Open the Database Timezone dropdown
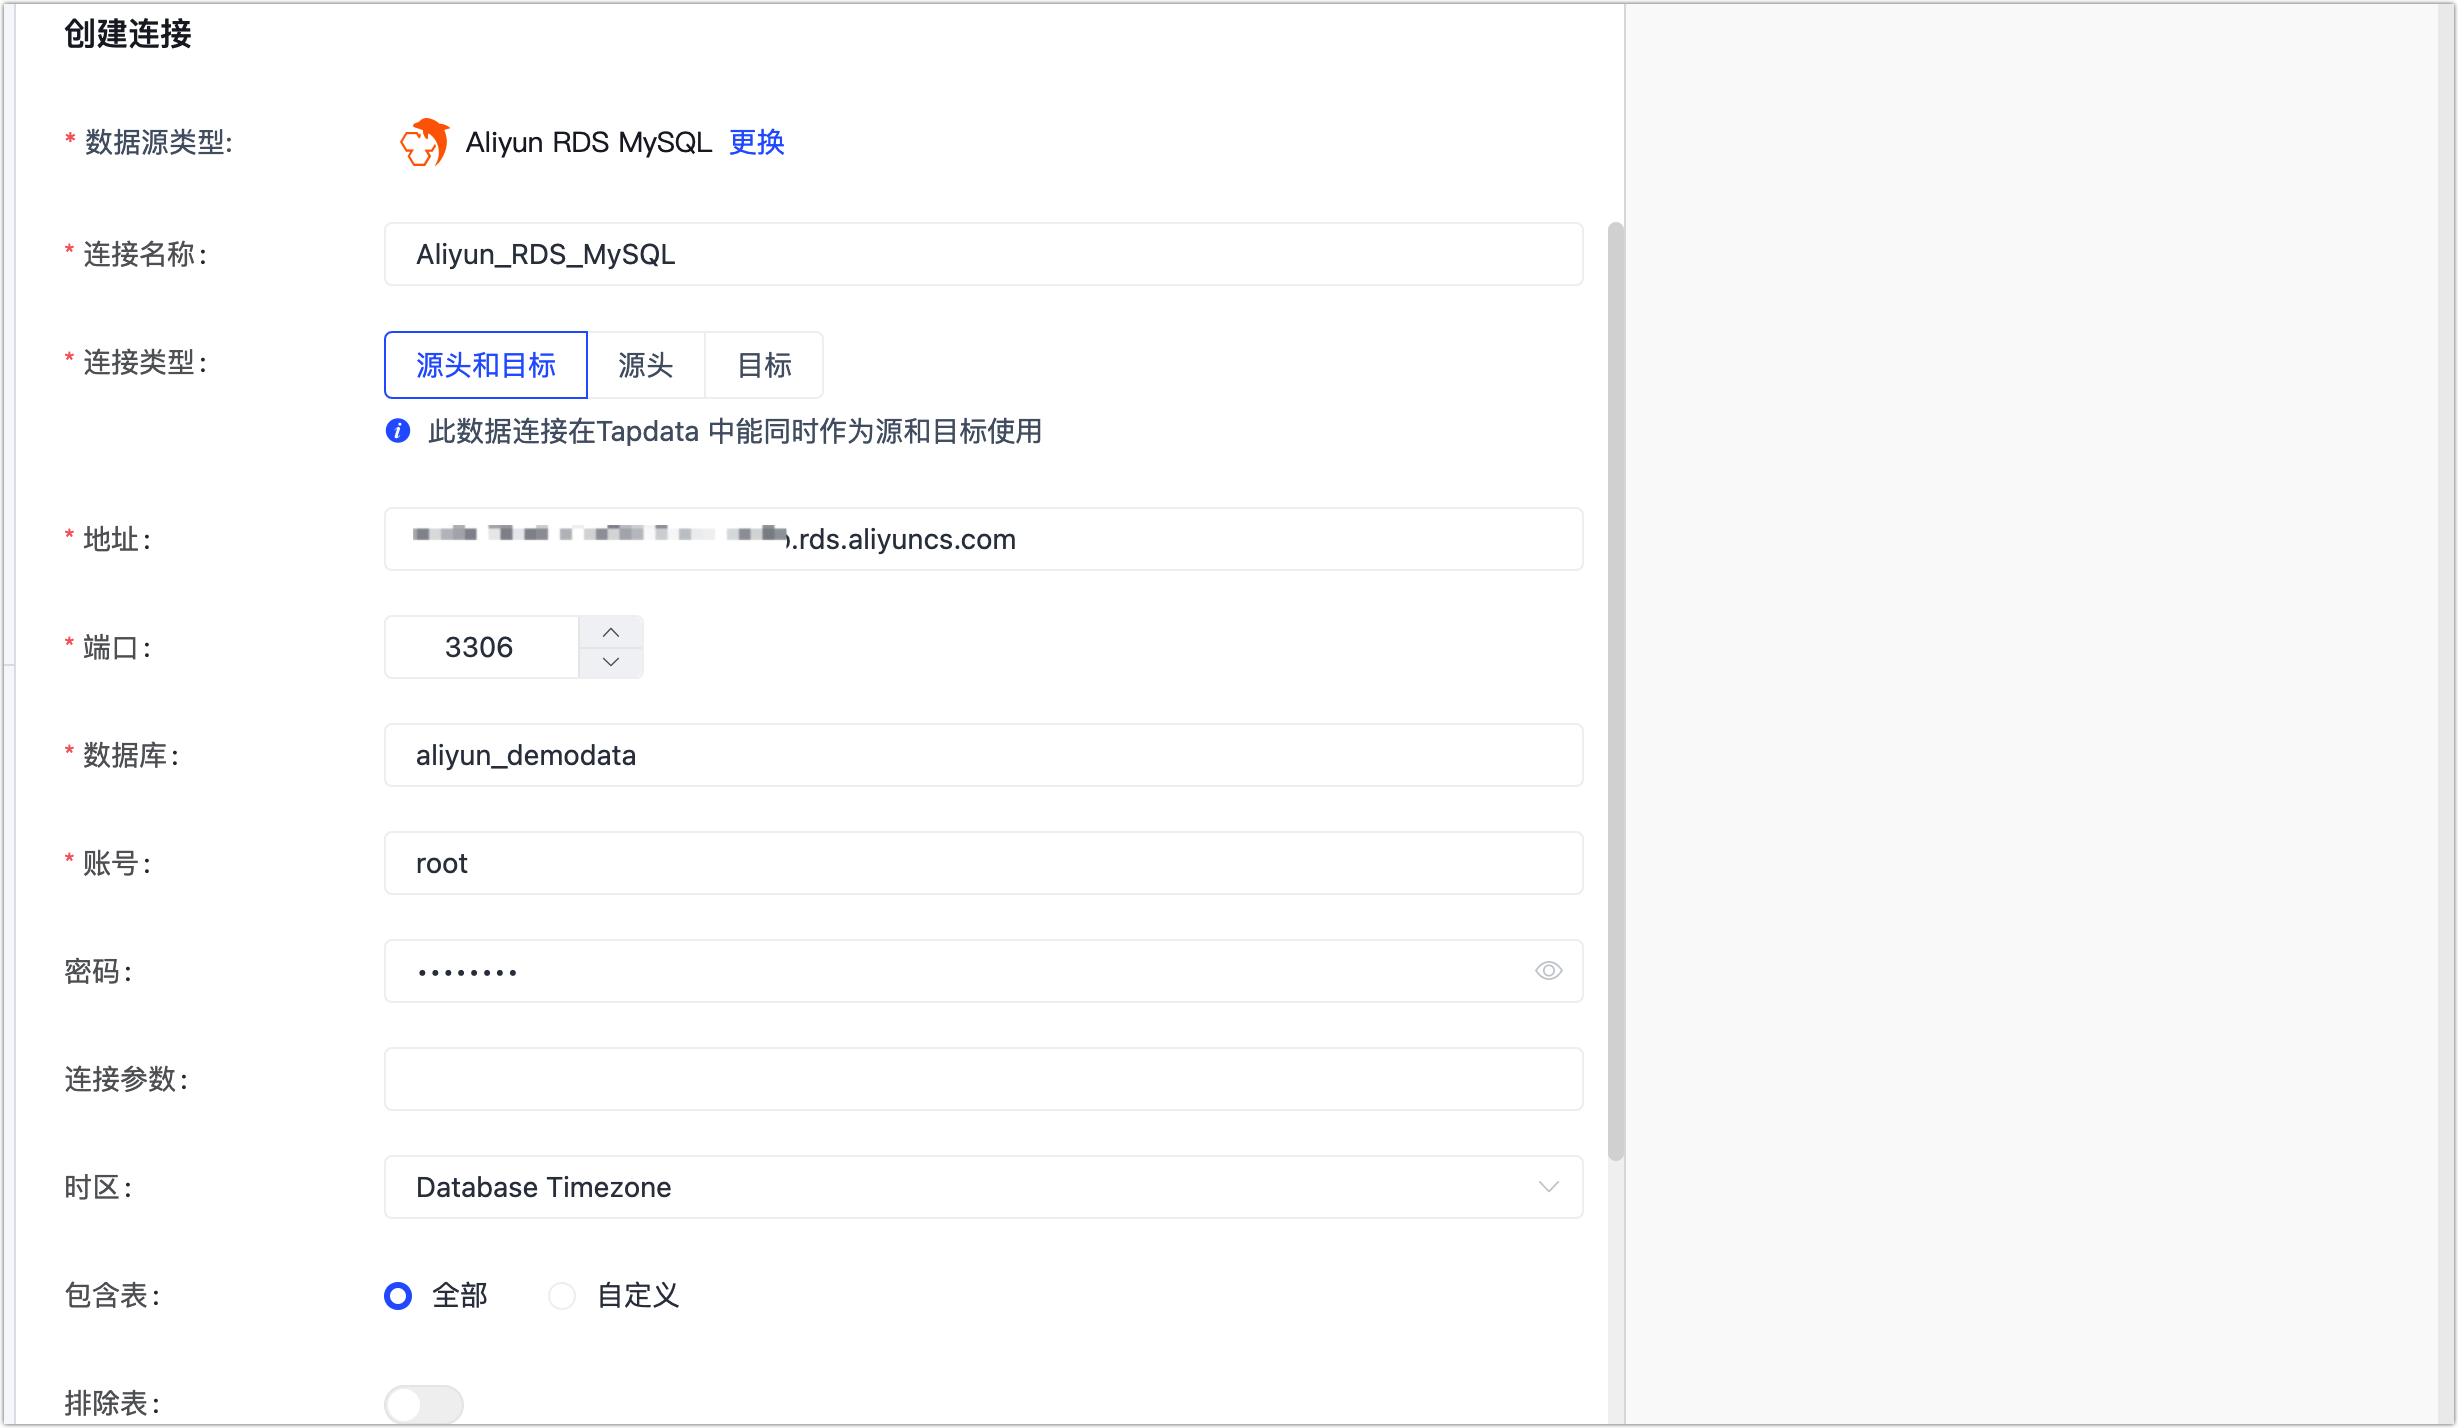This screenshot has height=1428, width=2458. 1548,1187
